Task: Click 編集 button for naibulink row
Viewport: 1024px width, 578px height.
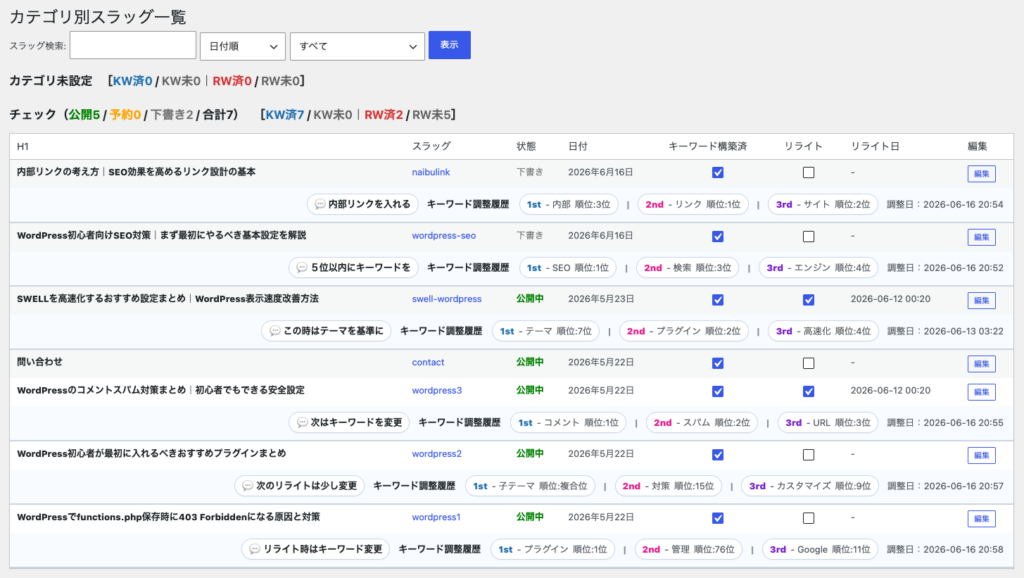Action: click(x=982, y=174)
